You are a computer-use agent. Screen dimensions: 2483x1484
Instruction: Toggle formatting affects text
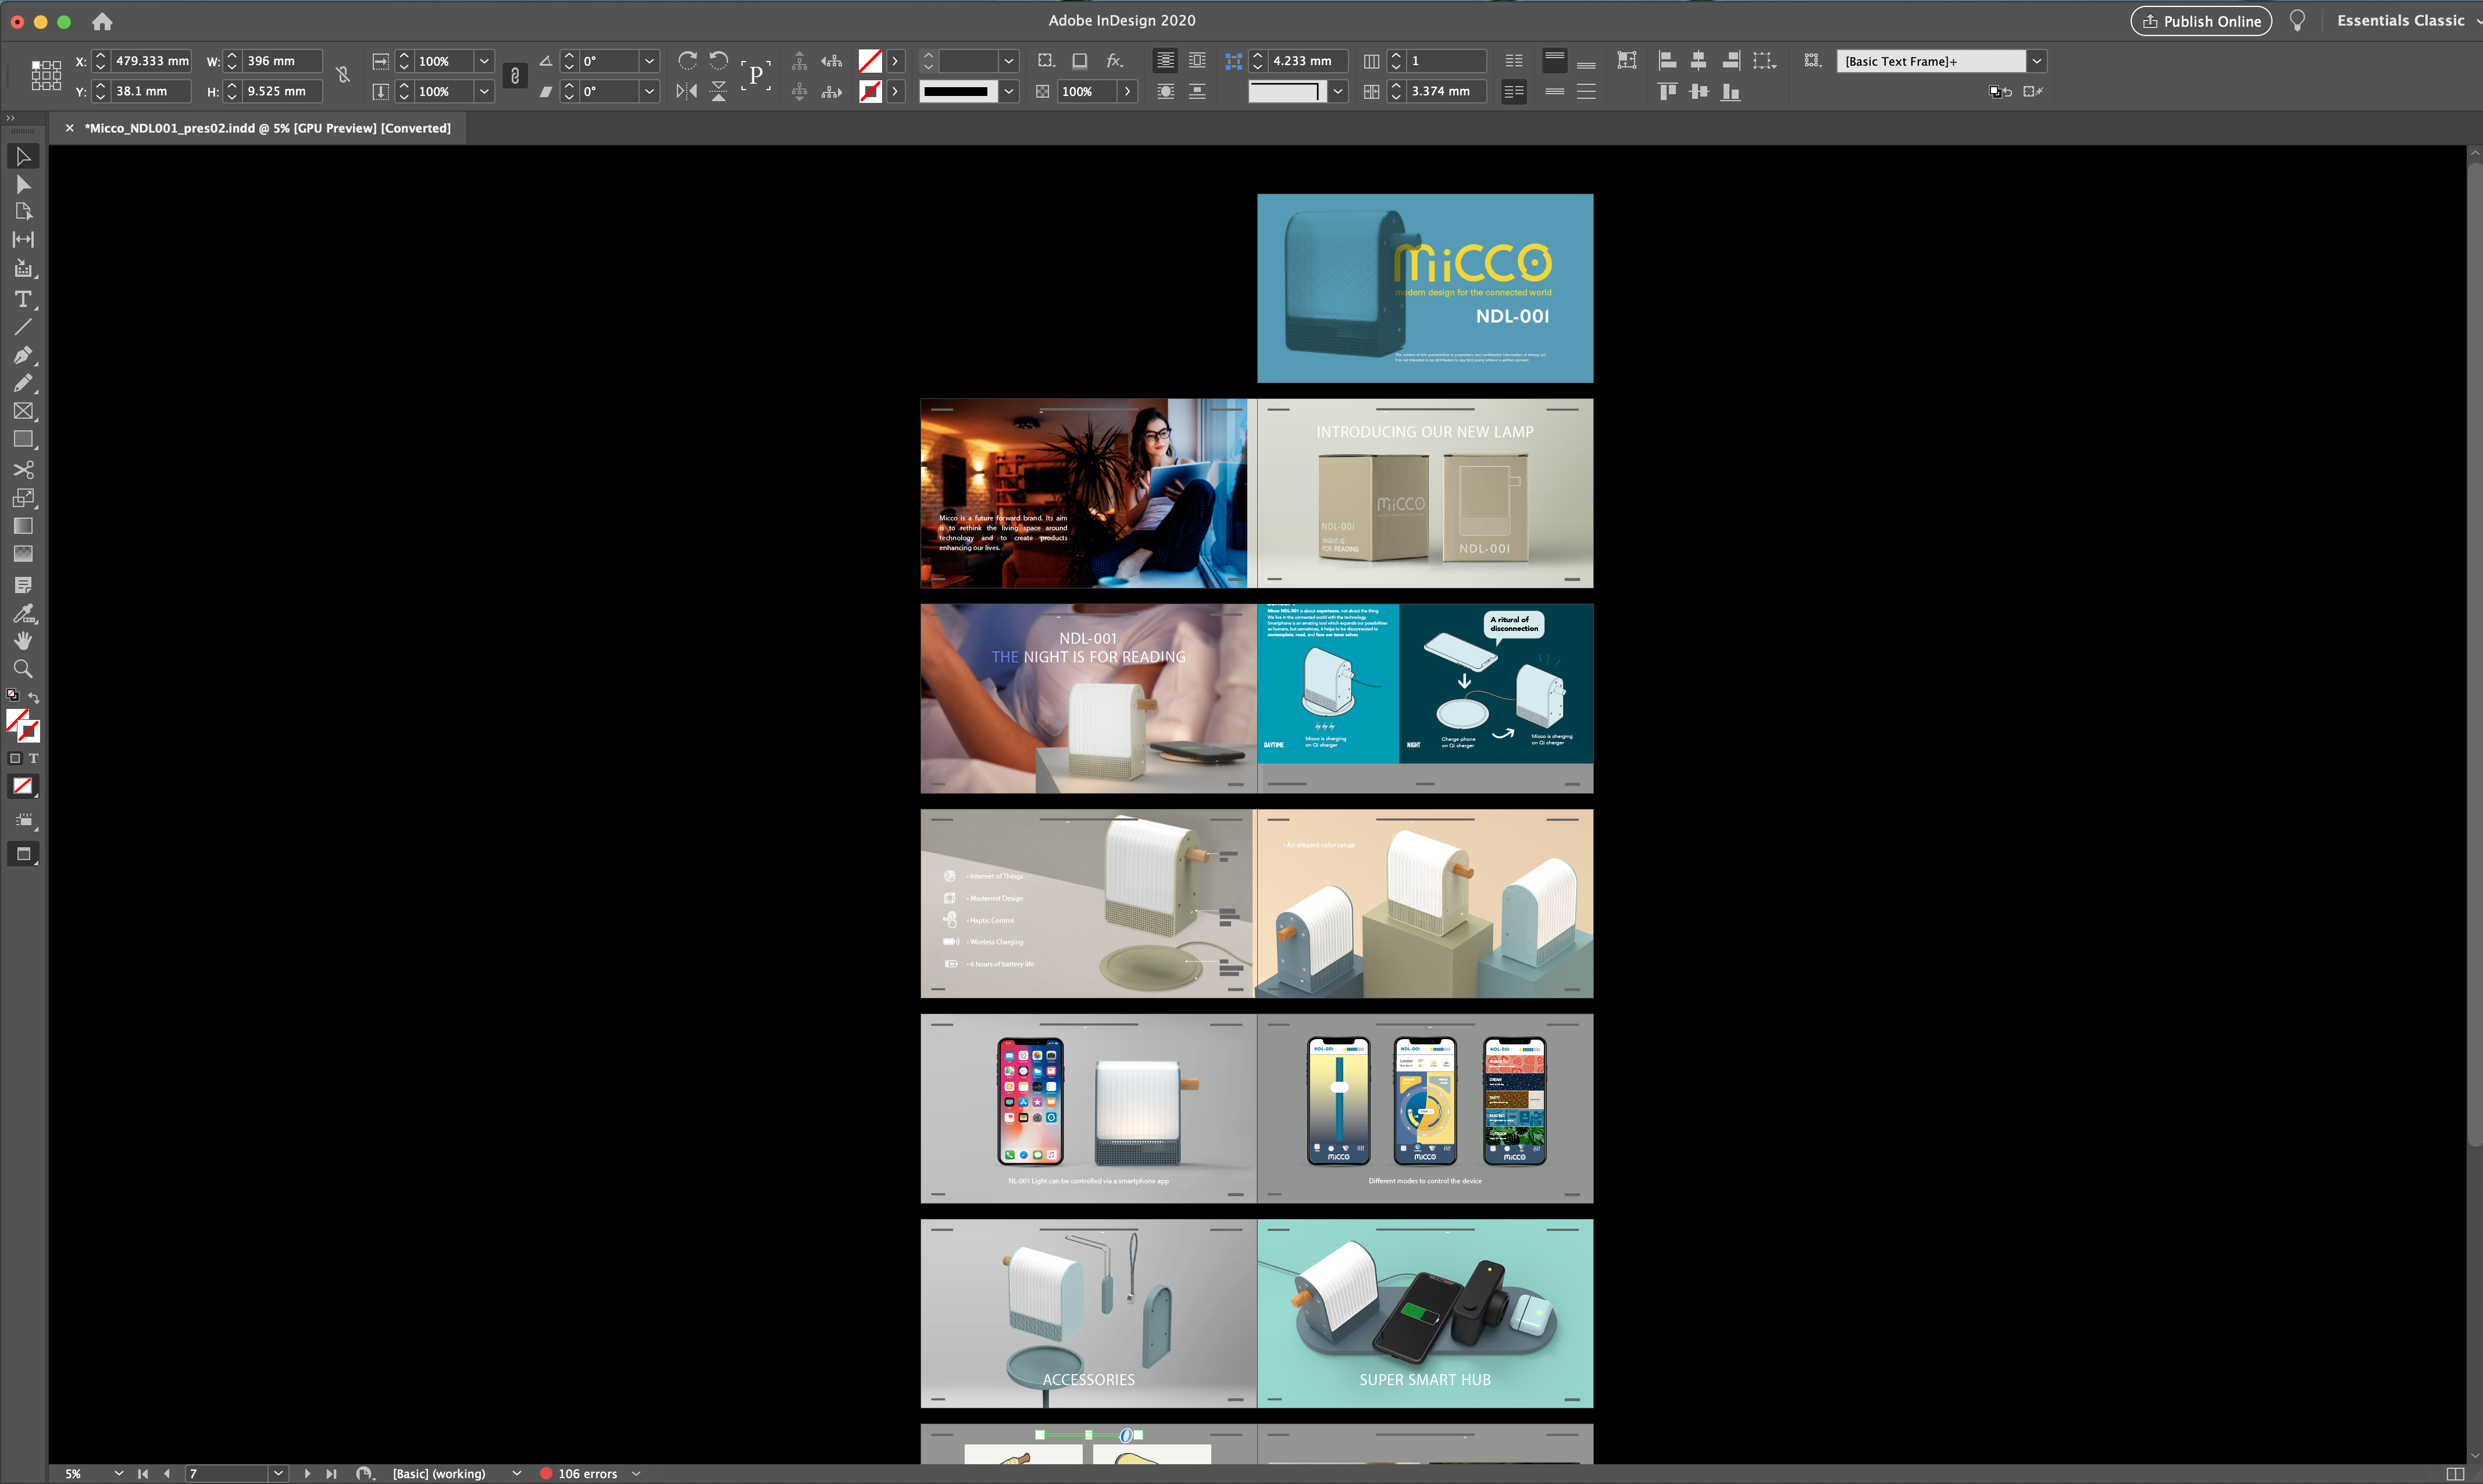34,758
